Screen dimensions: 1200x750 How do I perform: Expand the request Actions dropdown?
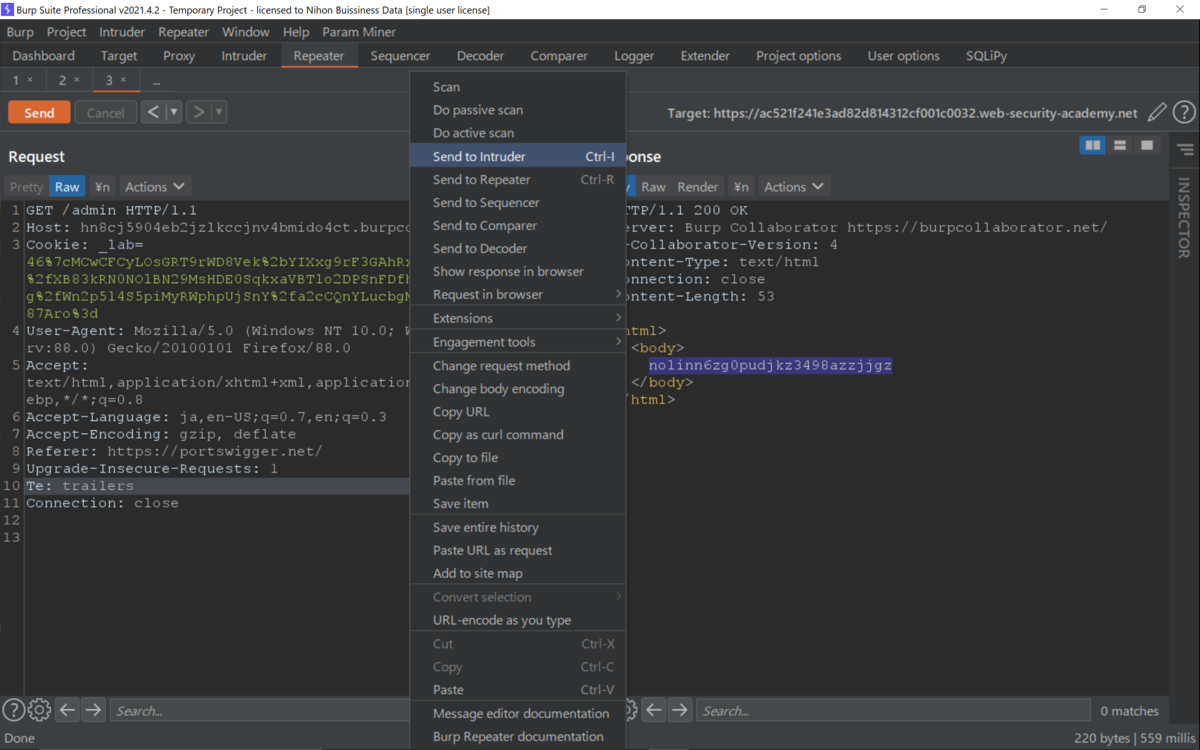click(155, 187)
